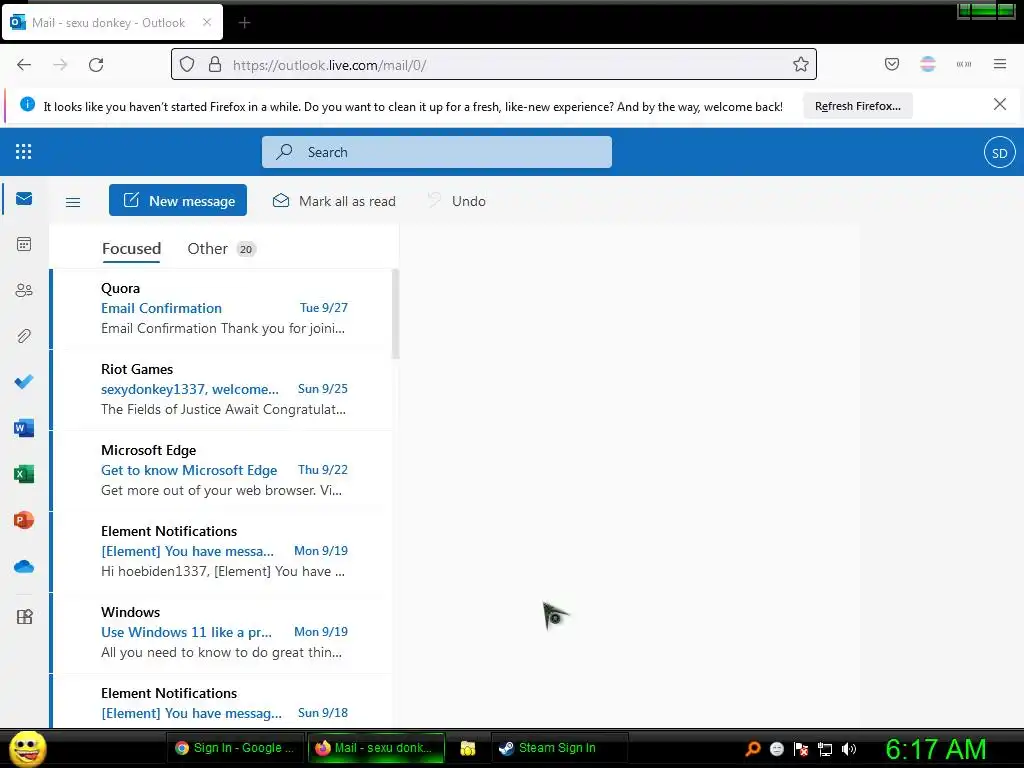
Task: Save page to Pocket icon
Action: pyautogui.click(x=892, y=64)
